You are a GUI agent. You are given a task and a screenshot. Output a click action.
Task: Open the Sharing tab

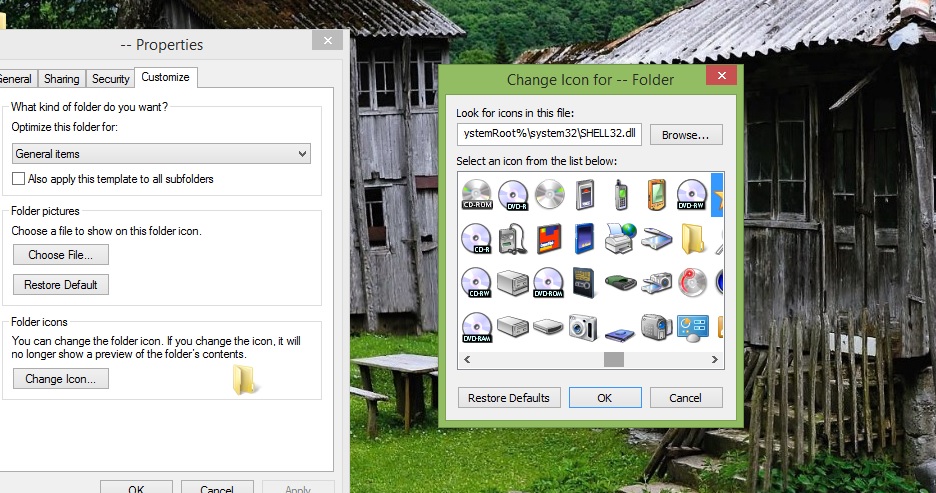[61, 79]
